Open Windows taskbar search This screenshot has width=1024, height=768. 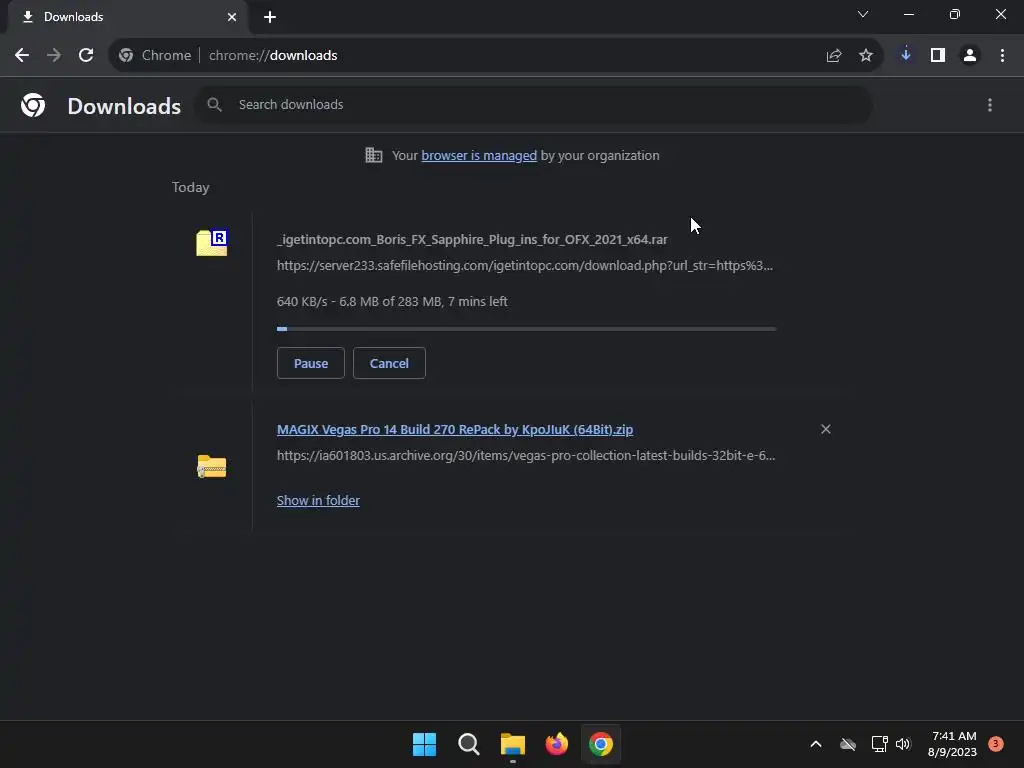(468, 744)
